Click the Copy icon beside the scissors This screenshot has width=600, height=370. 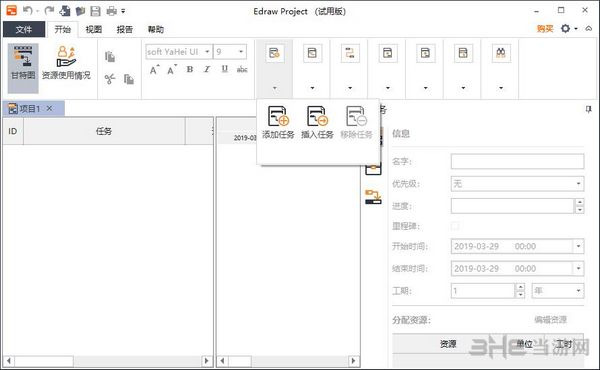(129, 79)
